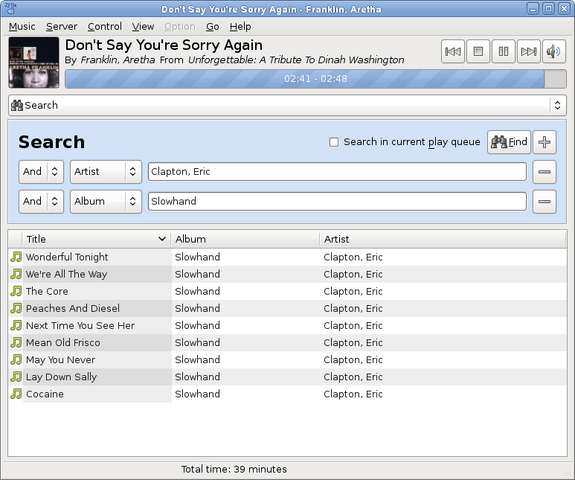
Task: Click the album link Unforgettable: A Tribute To Dinah Washington
Action: click(296, 60)
